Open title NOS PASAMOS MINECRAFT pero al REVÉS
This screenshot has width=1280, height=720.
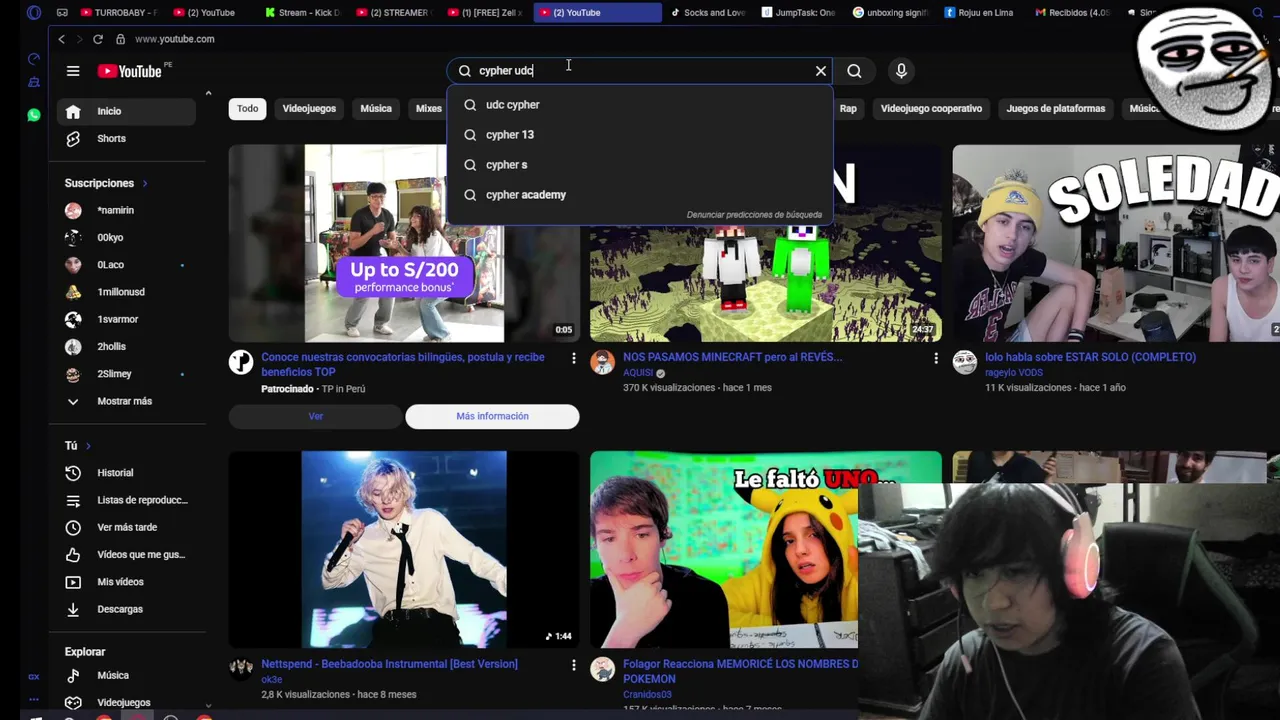click(733, 357)
